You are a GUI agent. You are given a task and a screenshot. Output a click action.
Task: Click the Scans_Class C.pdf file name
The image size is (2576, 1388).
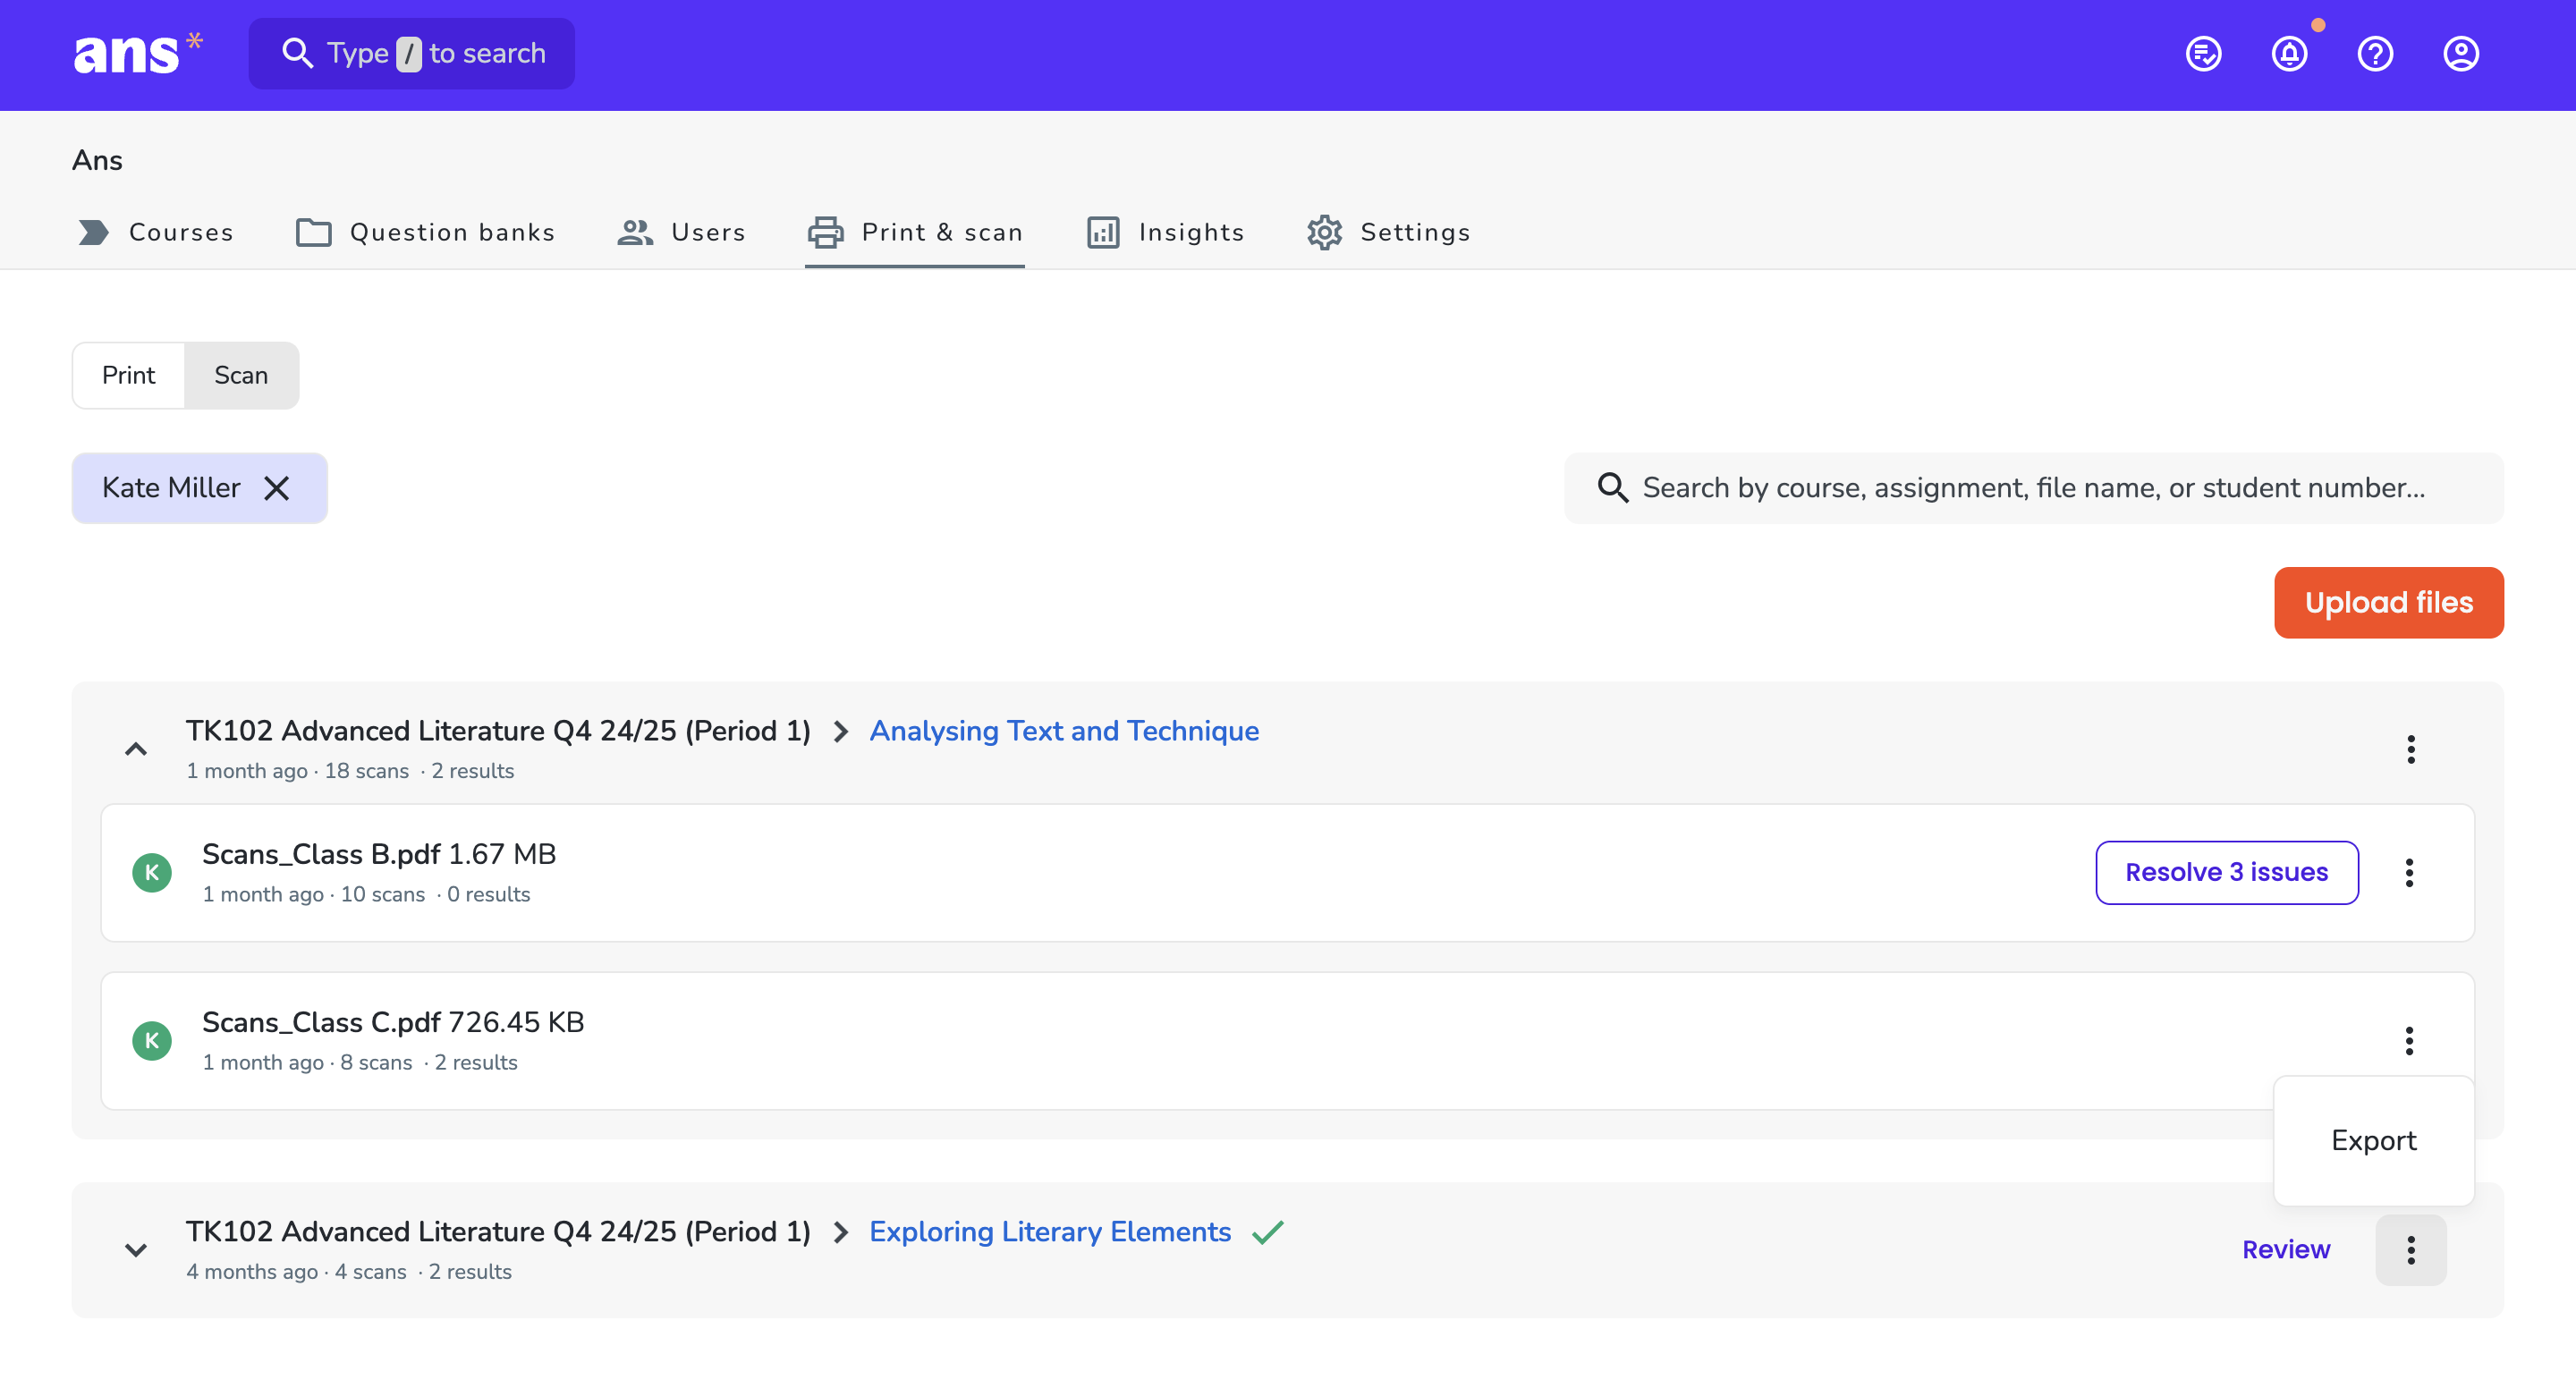click(321, 1022)
